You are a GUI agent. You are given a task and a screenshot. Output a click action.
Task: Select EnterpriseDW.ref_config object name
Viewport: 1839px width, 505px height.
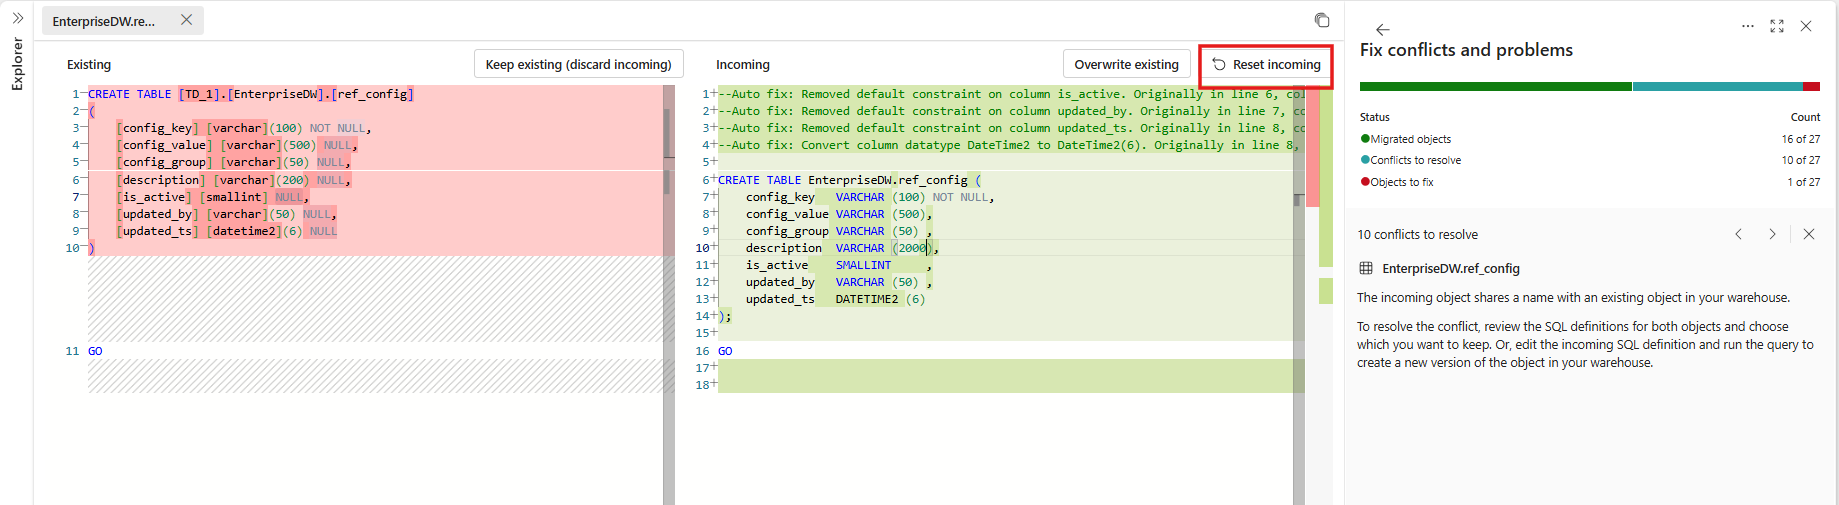point(1450,268)
